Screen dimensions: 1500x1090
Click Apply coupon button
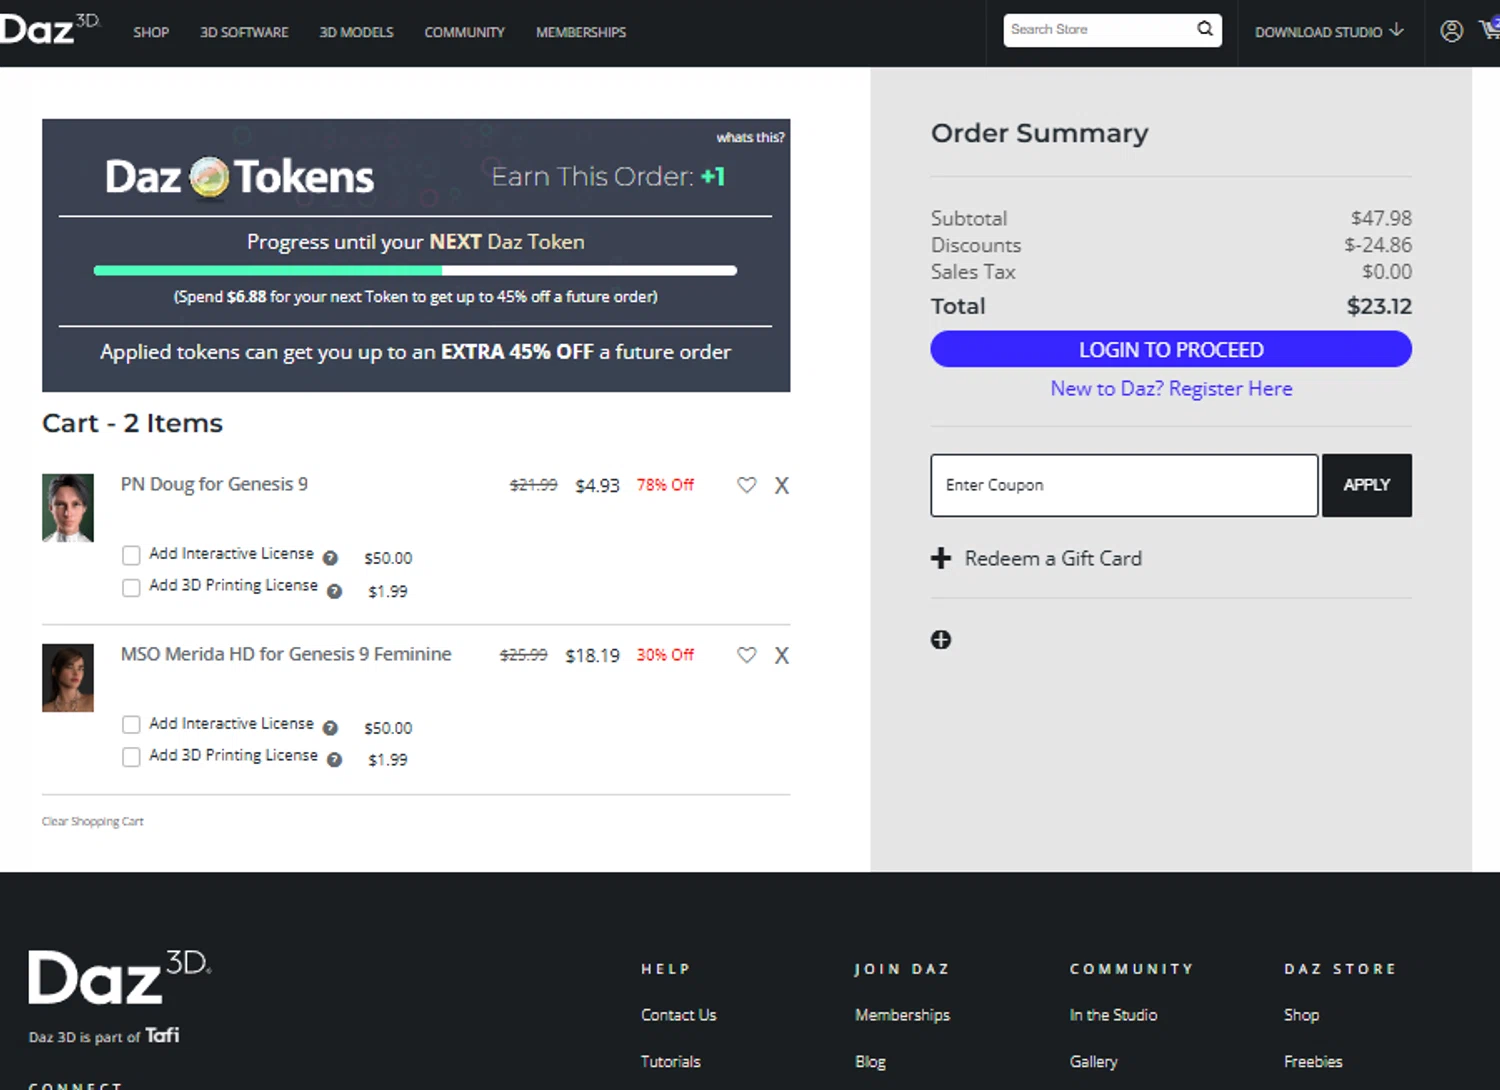(1367, 485)
